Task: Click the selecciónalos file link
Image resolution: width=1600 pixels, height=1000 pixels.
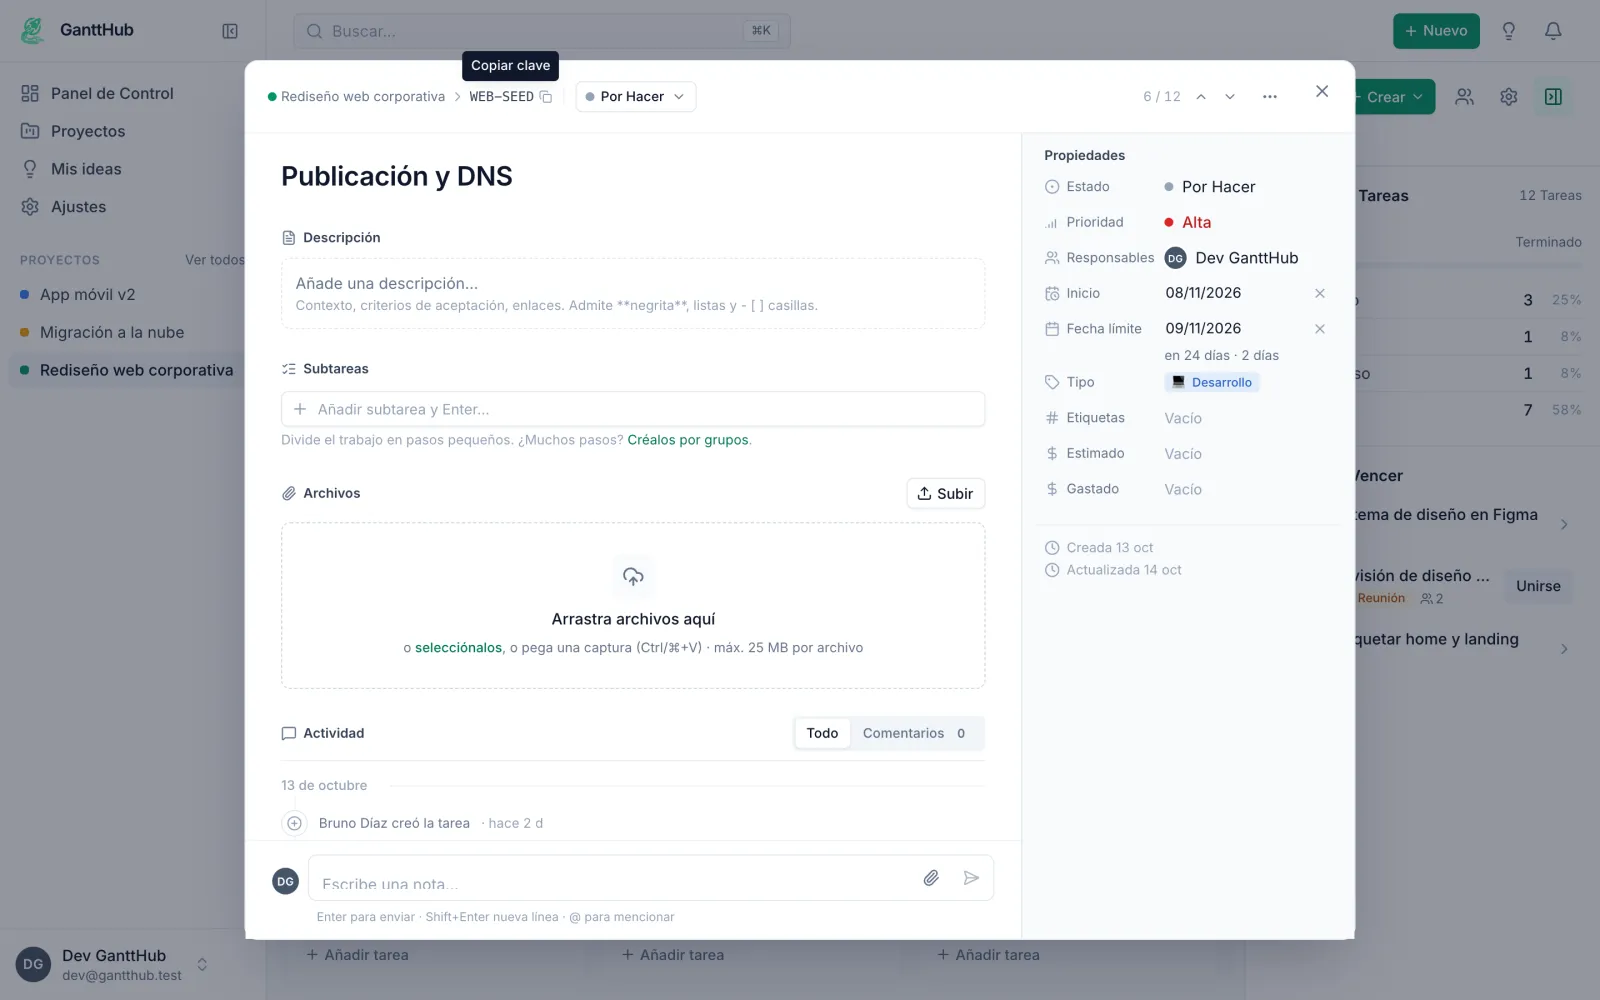Action: [458, 648]
